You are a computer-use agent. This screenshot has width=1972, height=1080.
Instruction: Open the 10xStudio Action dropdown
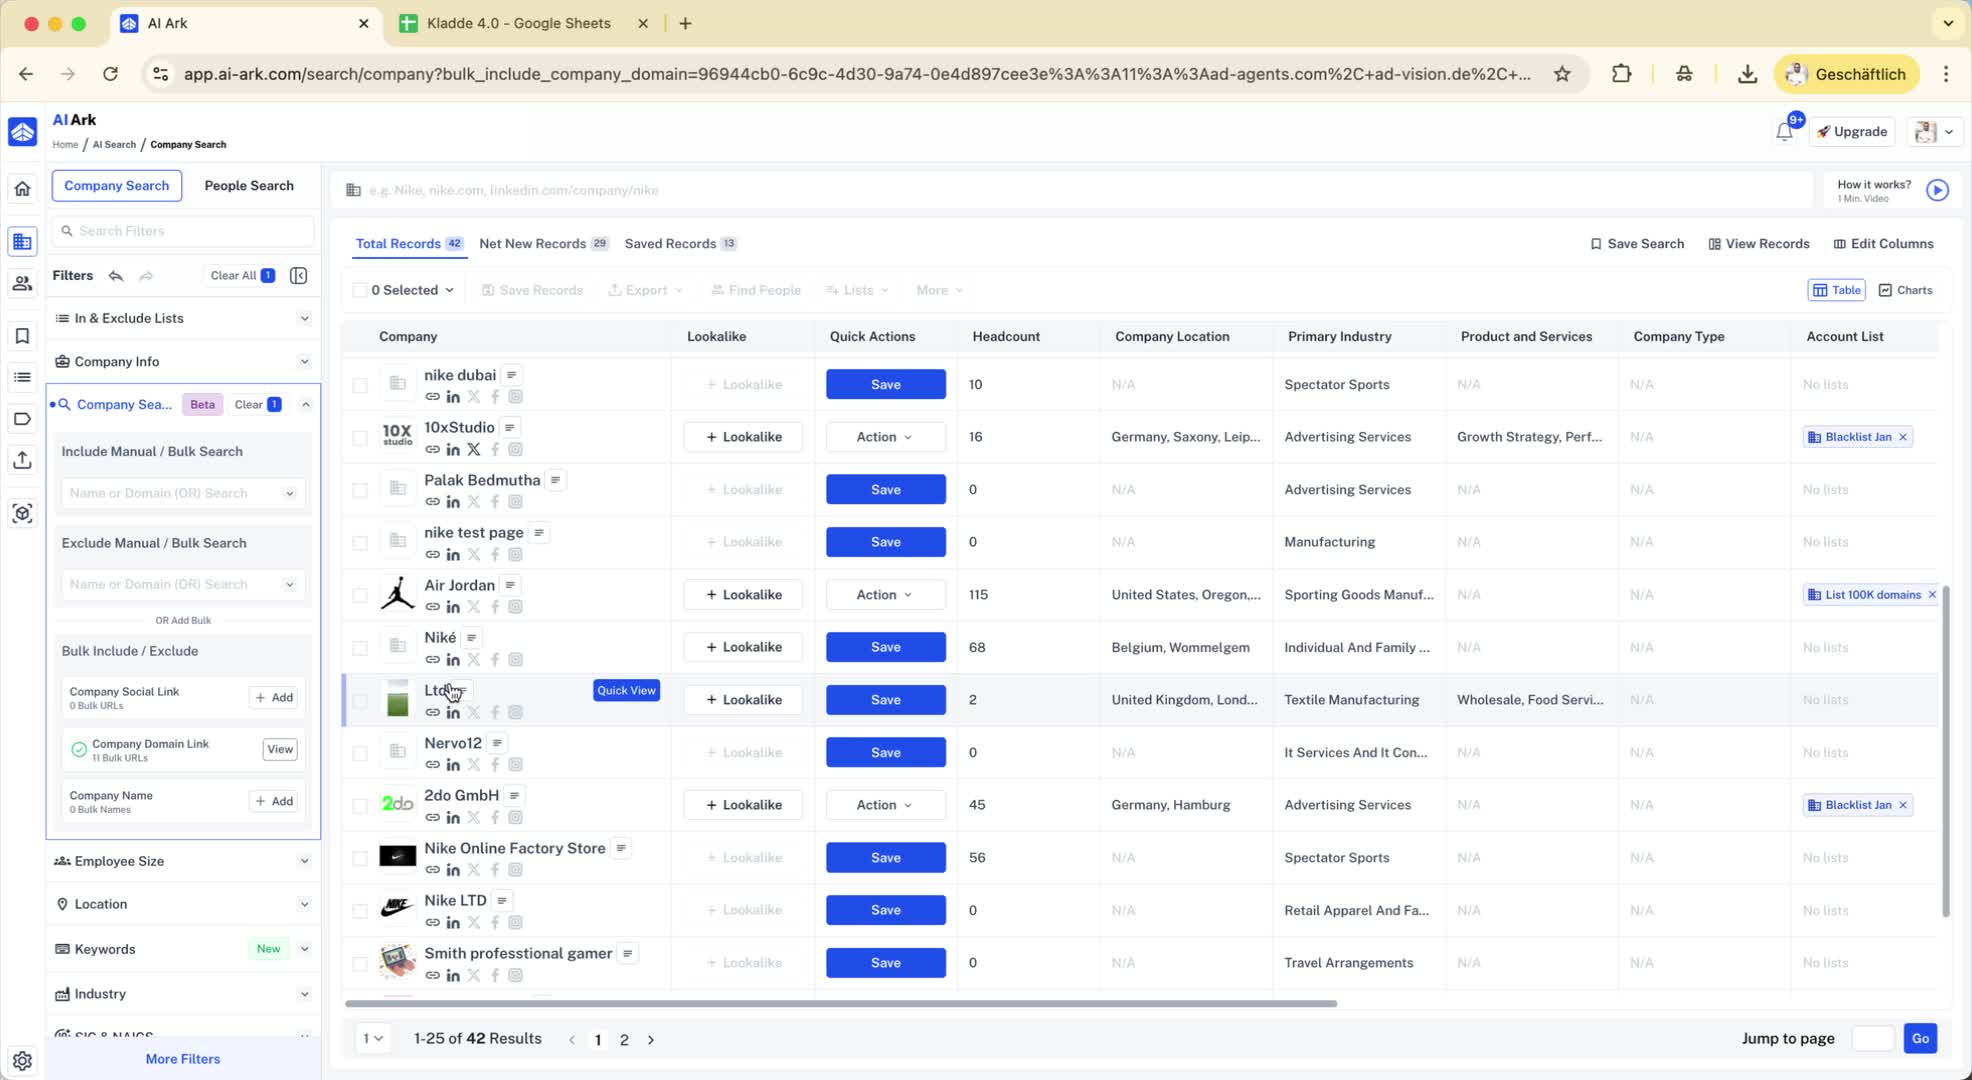point(884,437)
